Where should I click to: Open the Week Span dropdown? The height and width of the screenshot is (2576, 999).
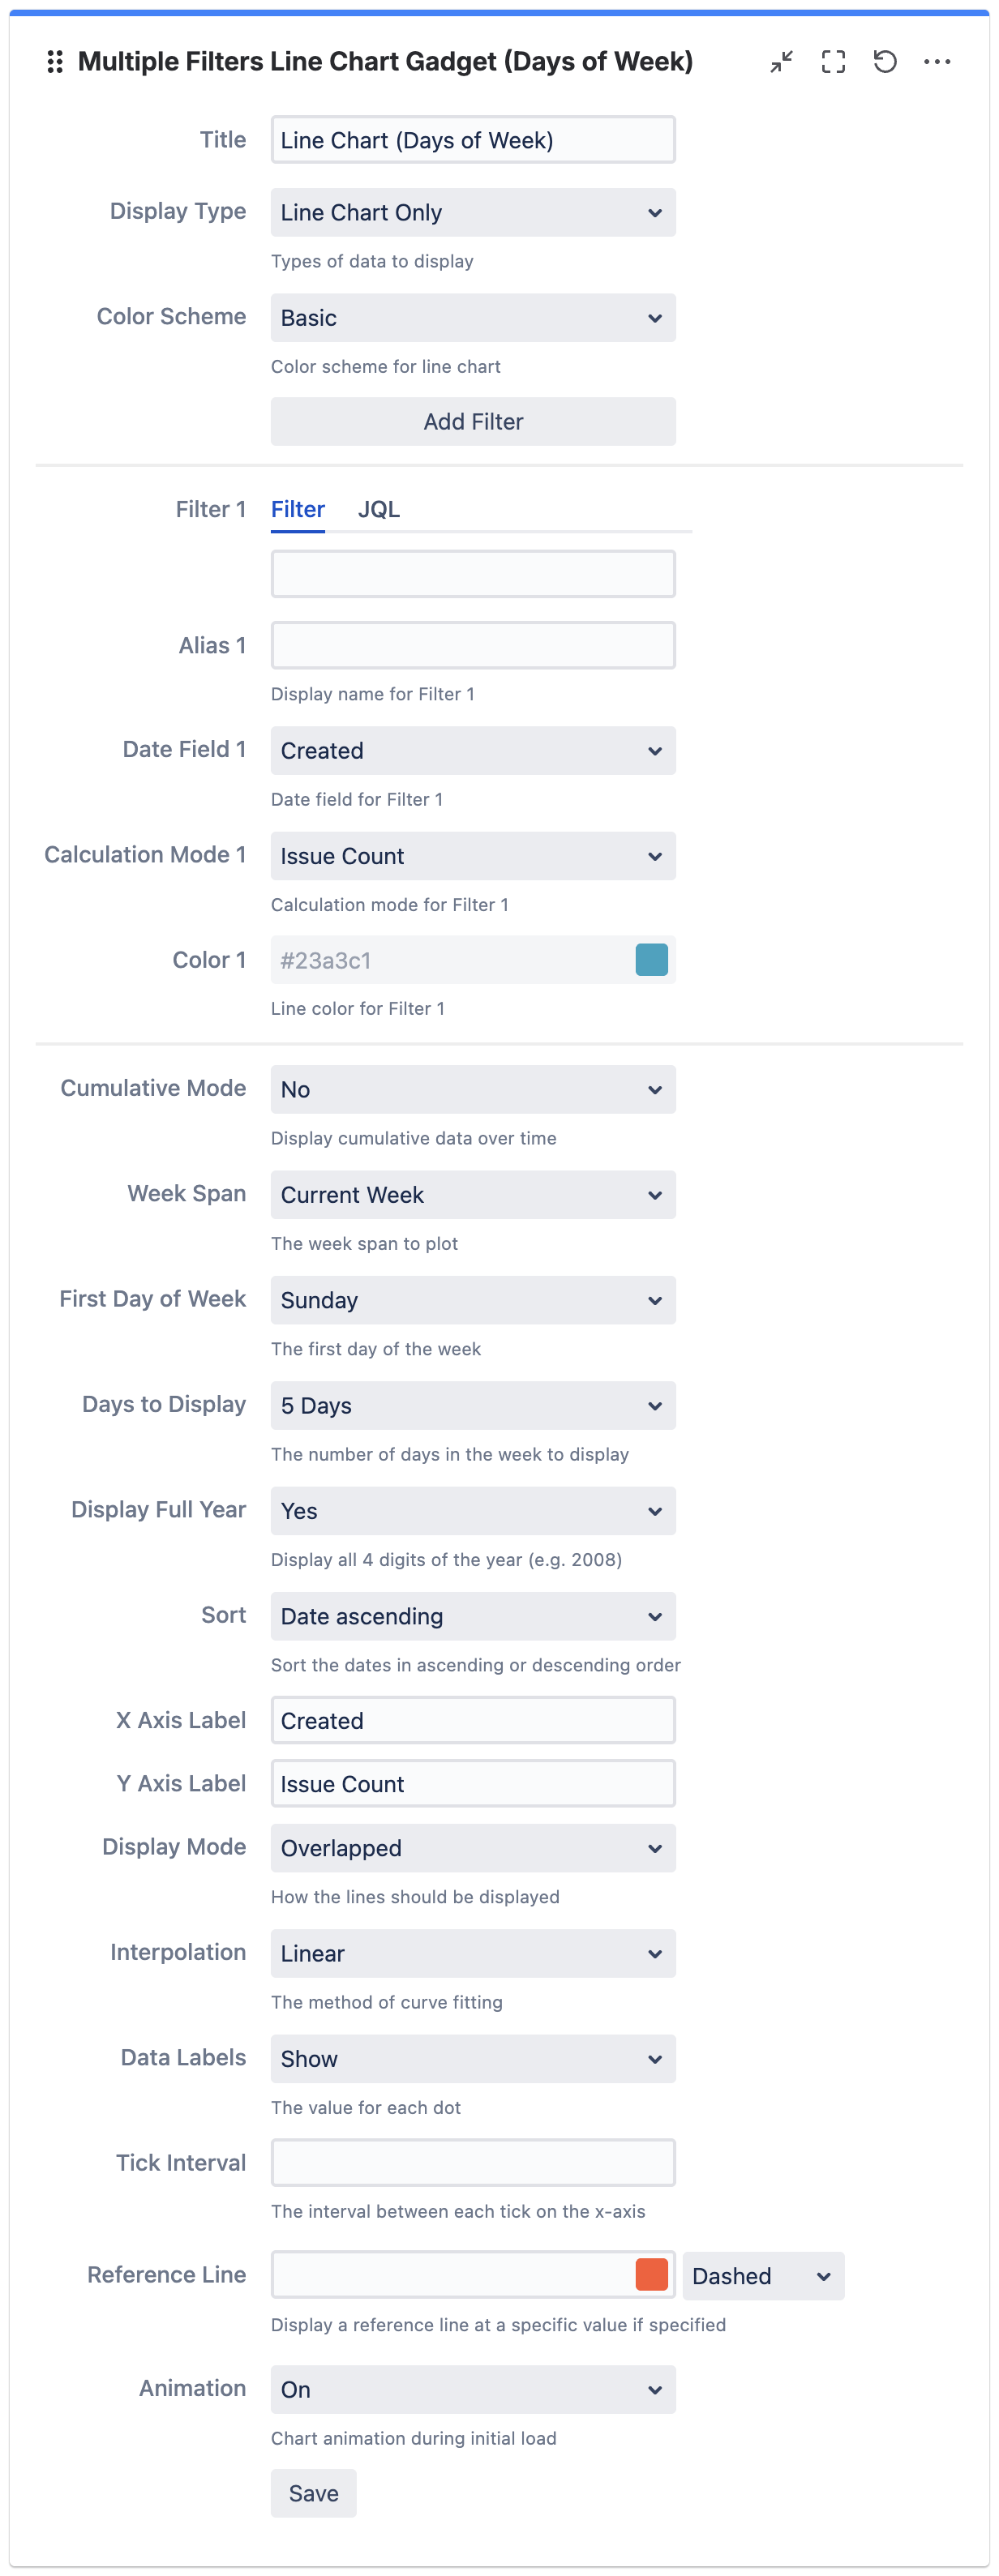pyautogui.click(x=473, y=1195)
